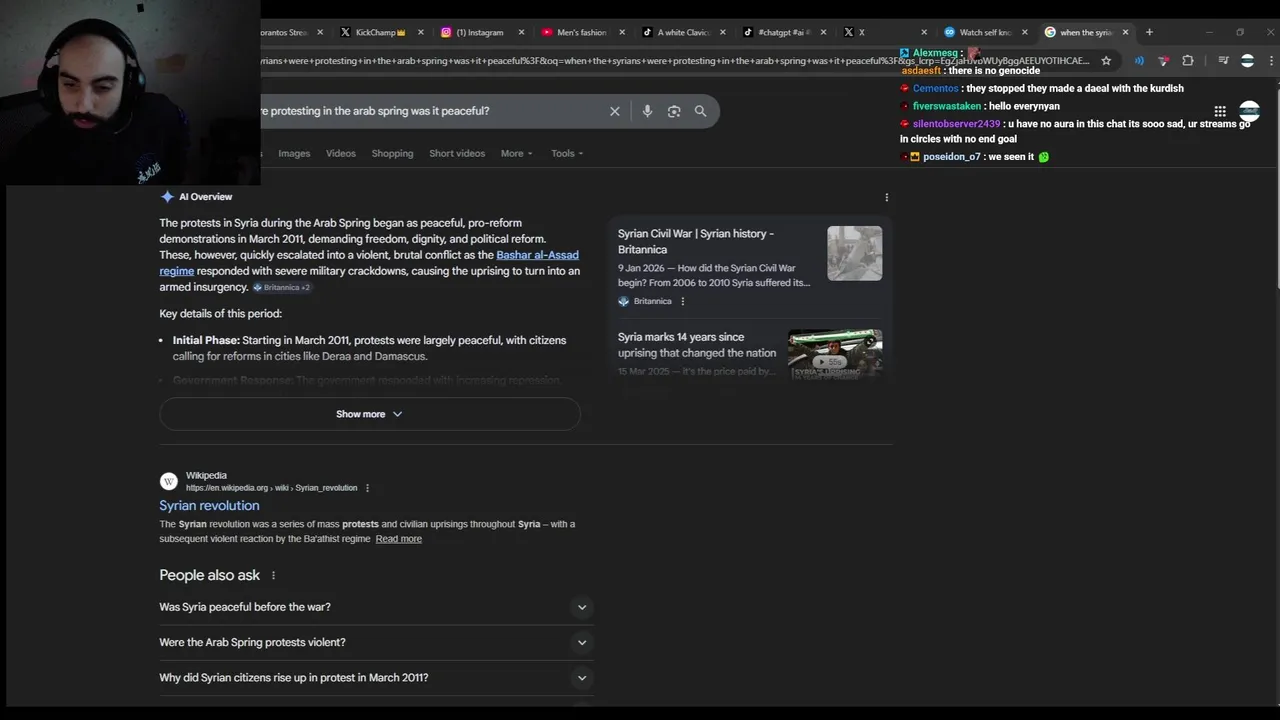Open the More search filters dropdown

click(517, 153)
